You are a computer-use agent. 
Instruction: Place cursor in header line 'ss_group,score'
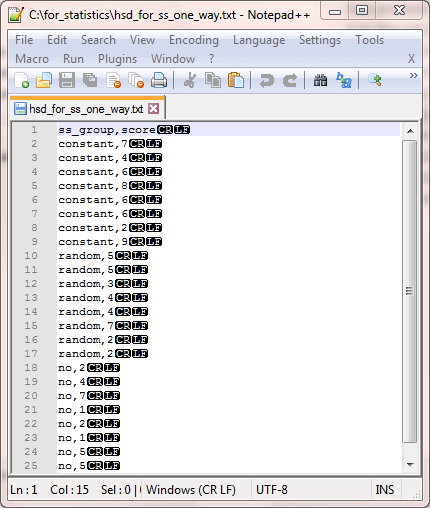[107, 130]
